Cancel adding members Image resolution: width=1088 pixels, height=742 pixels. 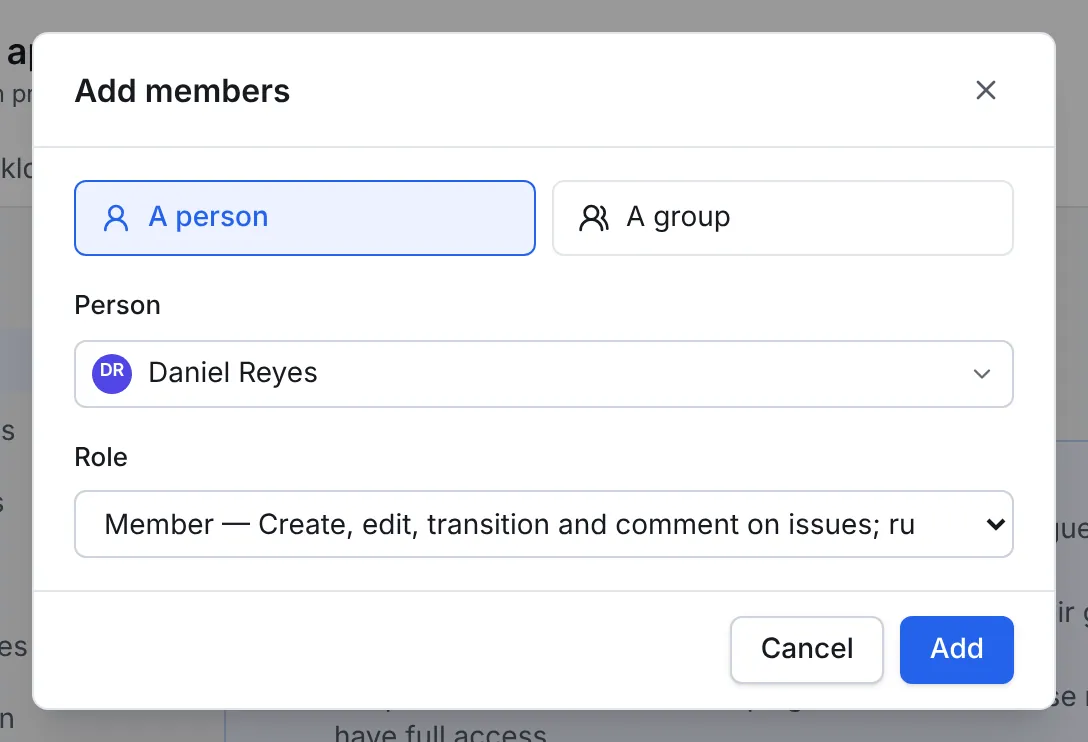(x=807, y=650)
